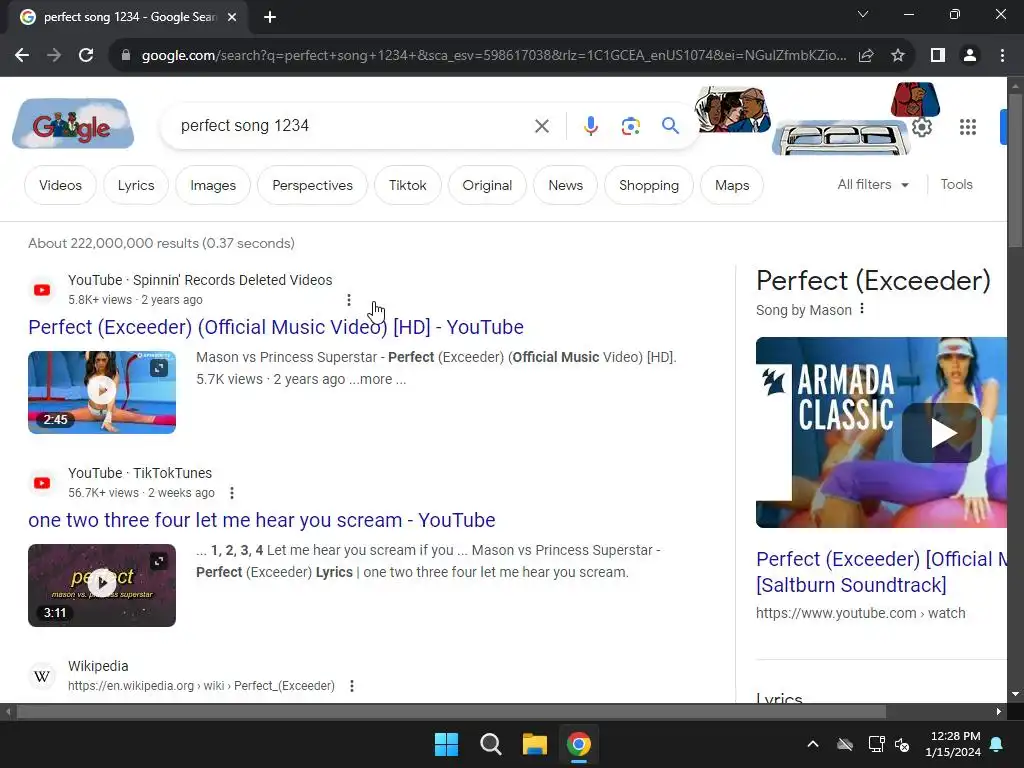Open the Google apps grid
Viewport: 1024px width, 768px height.
coord(967,127)
